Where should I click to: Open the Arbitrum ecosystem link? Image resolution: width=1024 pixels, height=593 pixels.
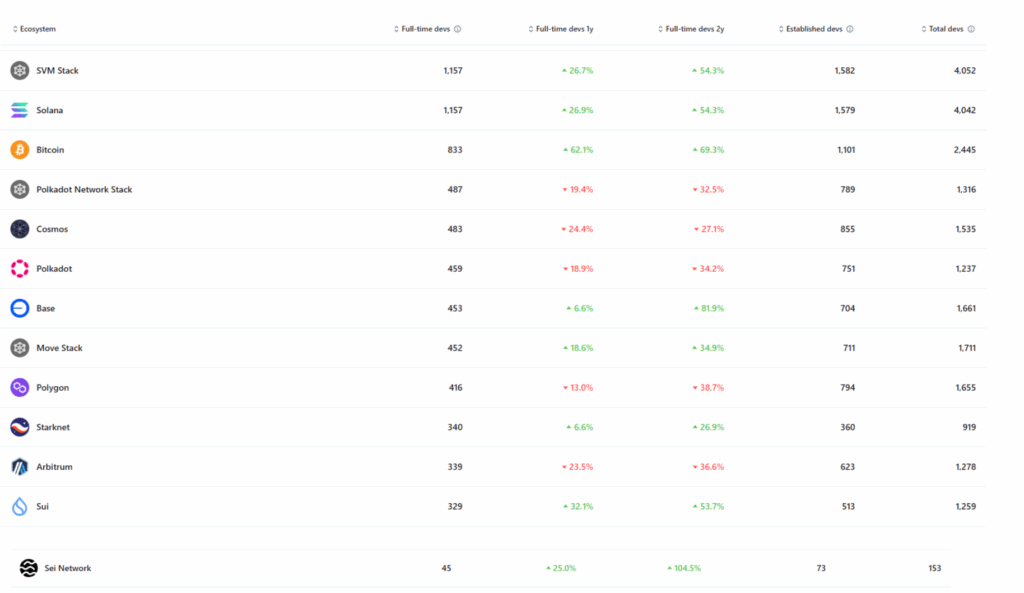point(53,466)
